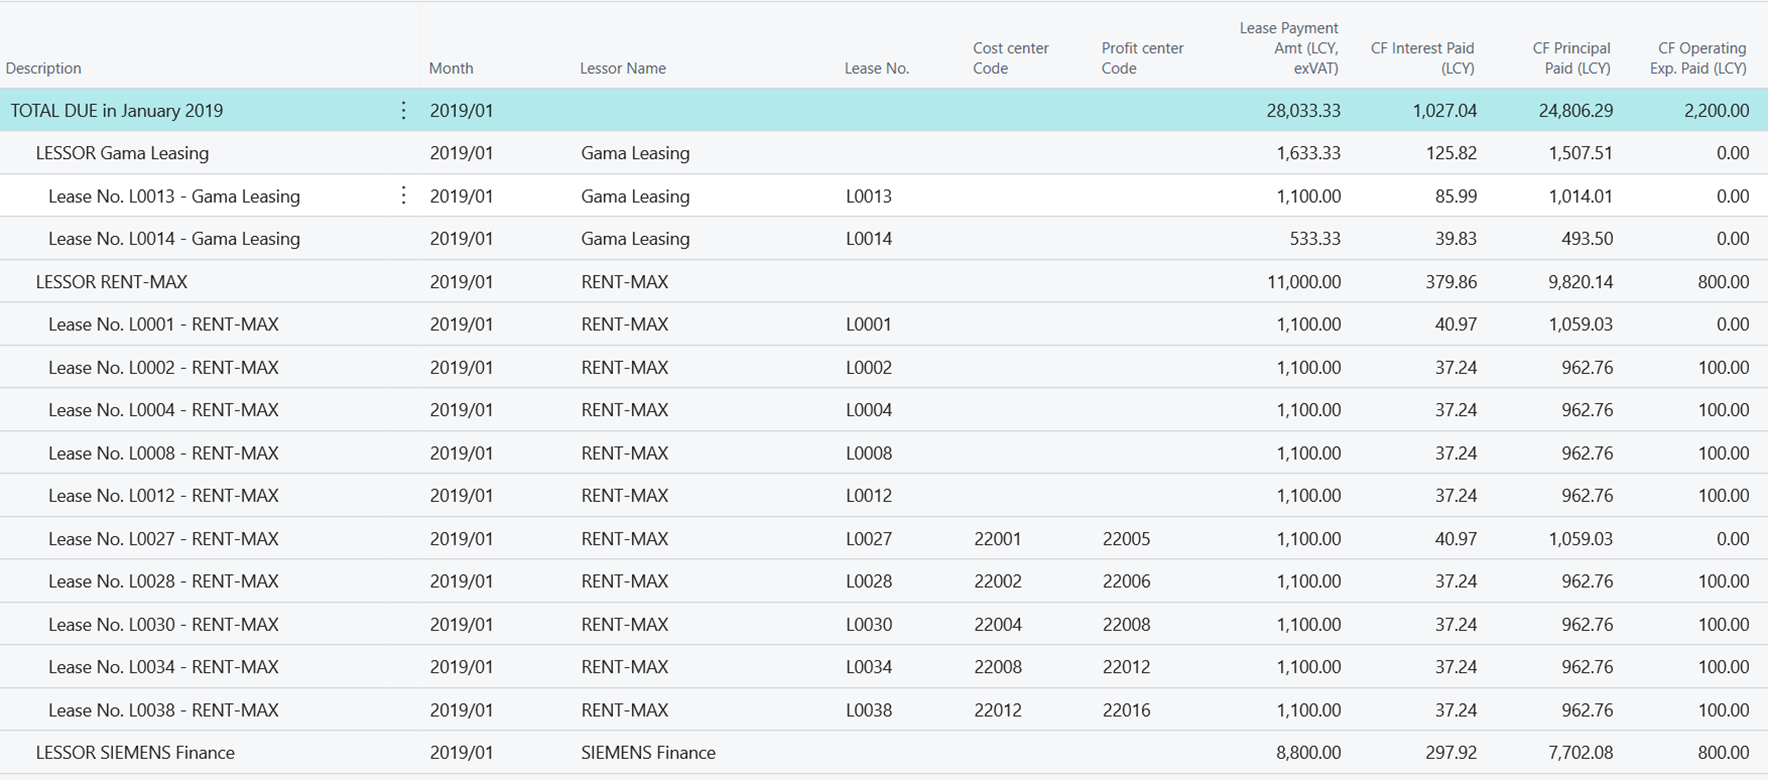This screenshot has width=1768, height=780.
Task: Click profit center code 22016
Action: tap(1126, 710)
